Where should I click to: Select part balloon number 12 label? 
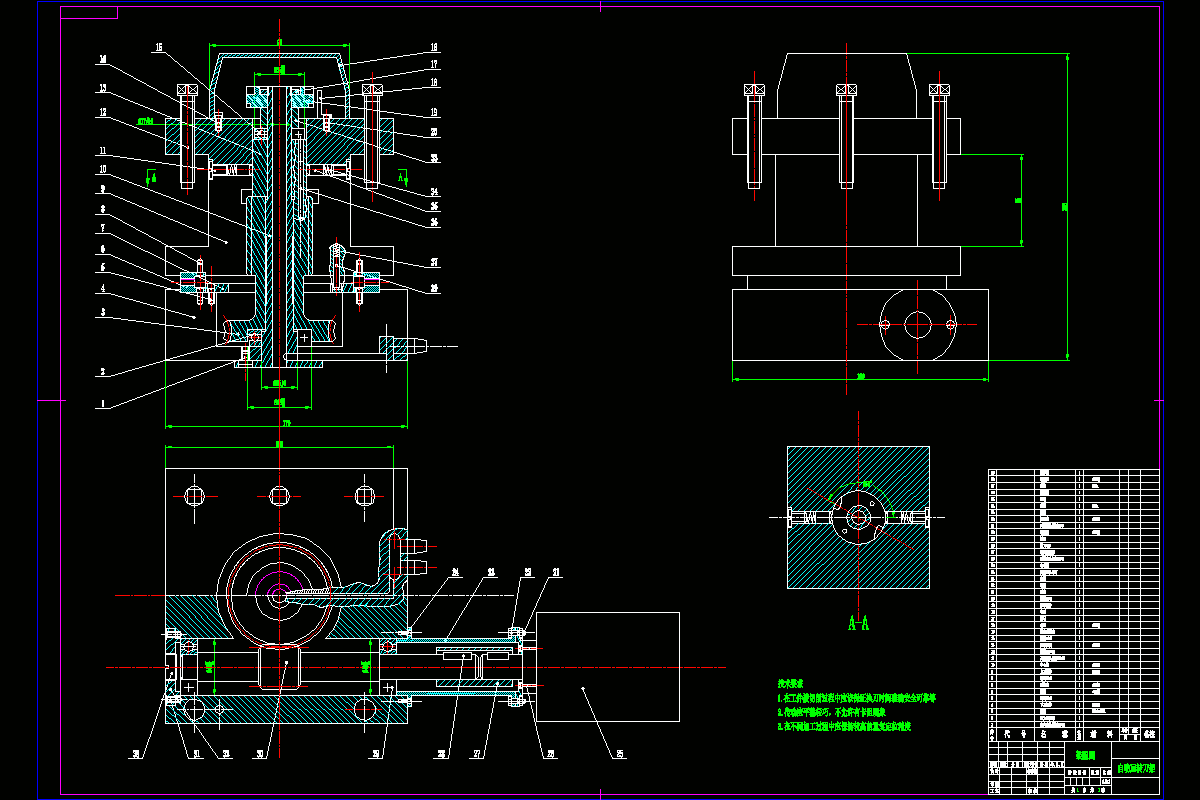pos(102,113)
